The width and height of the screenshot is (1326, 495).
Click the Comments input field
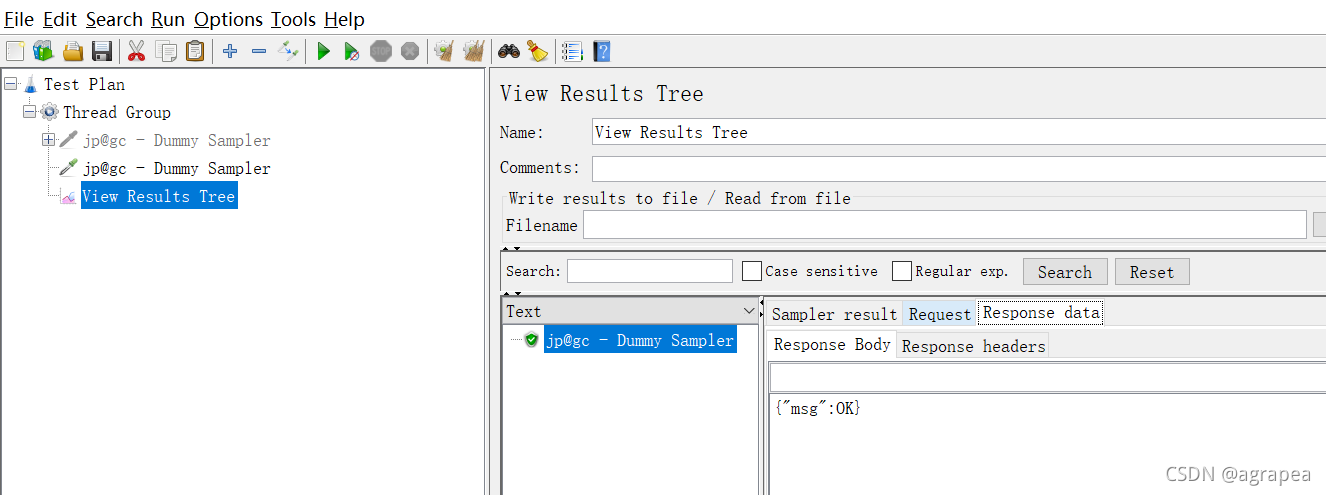[959, 168]
